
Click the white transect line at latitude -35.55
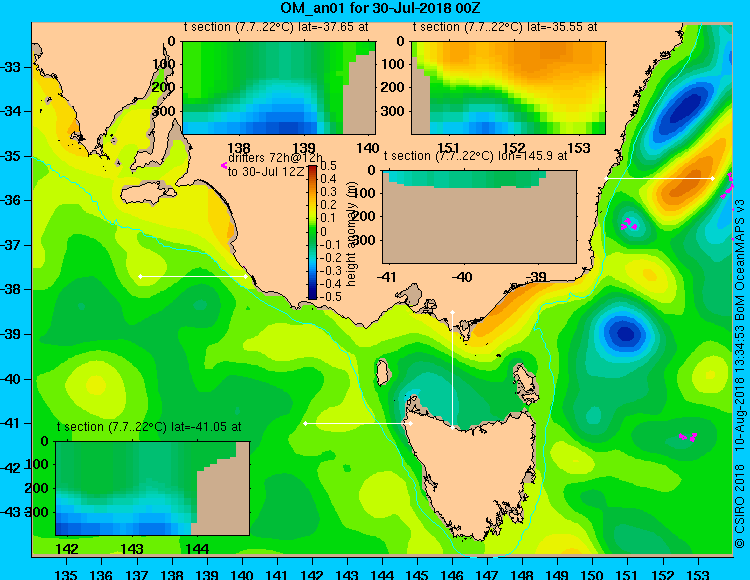coord(659,178)
